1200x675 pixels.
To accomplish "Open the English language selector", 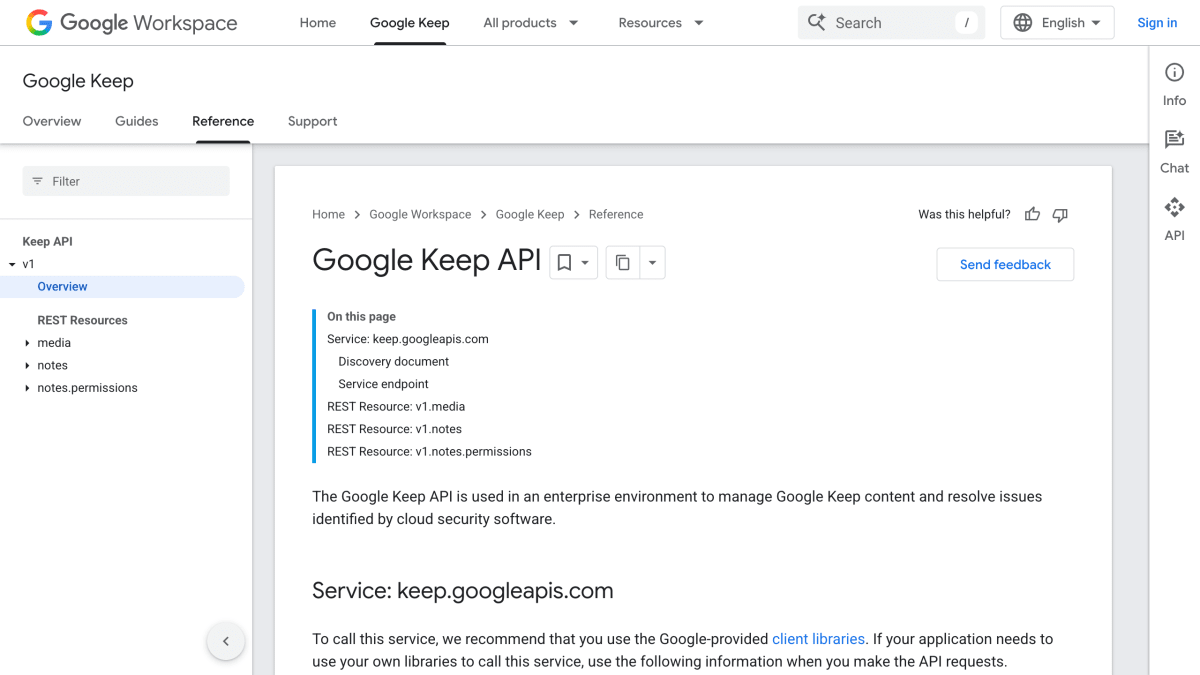I will (1057, 22).
